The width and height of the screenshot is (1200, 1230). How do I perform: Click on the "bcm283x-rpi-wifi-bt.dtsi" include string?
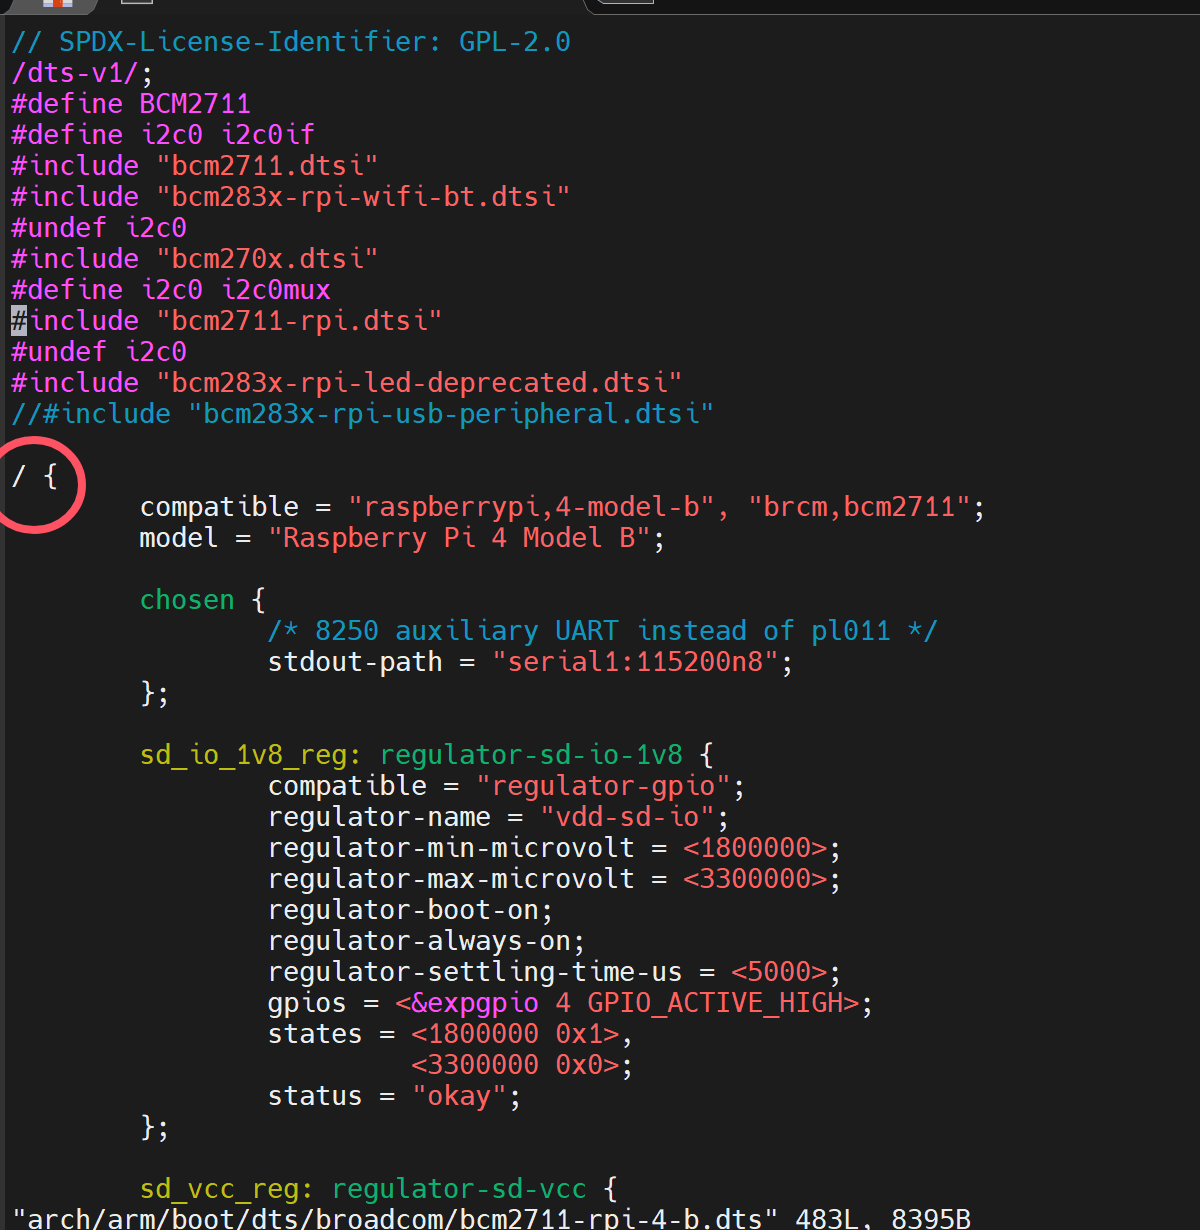(x=362, y=197)
